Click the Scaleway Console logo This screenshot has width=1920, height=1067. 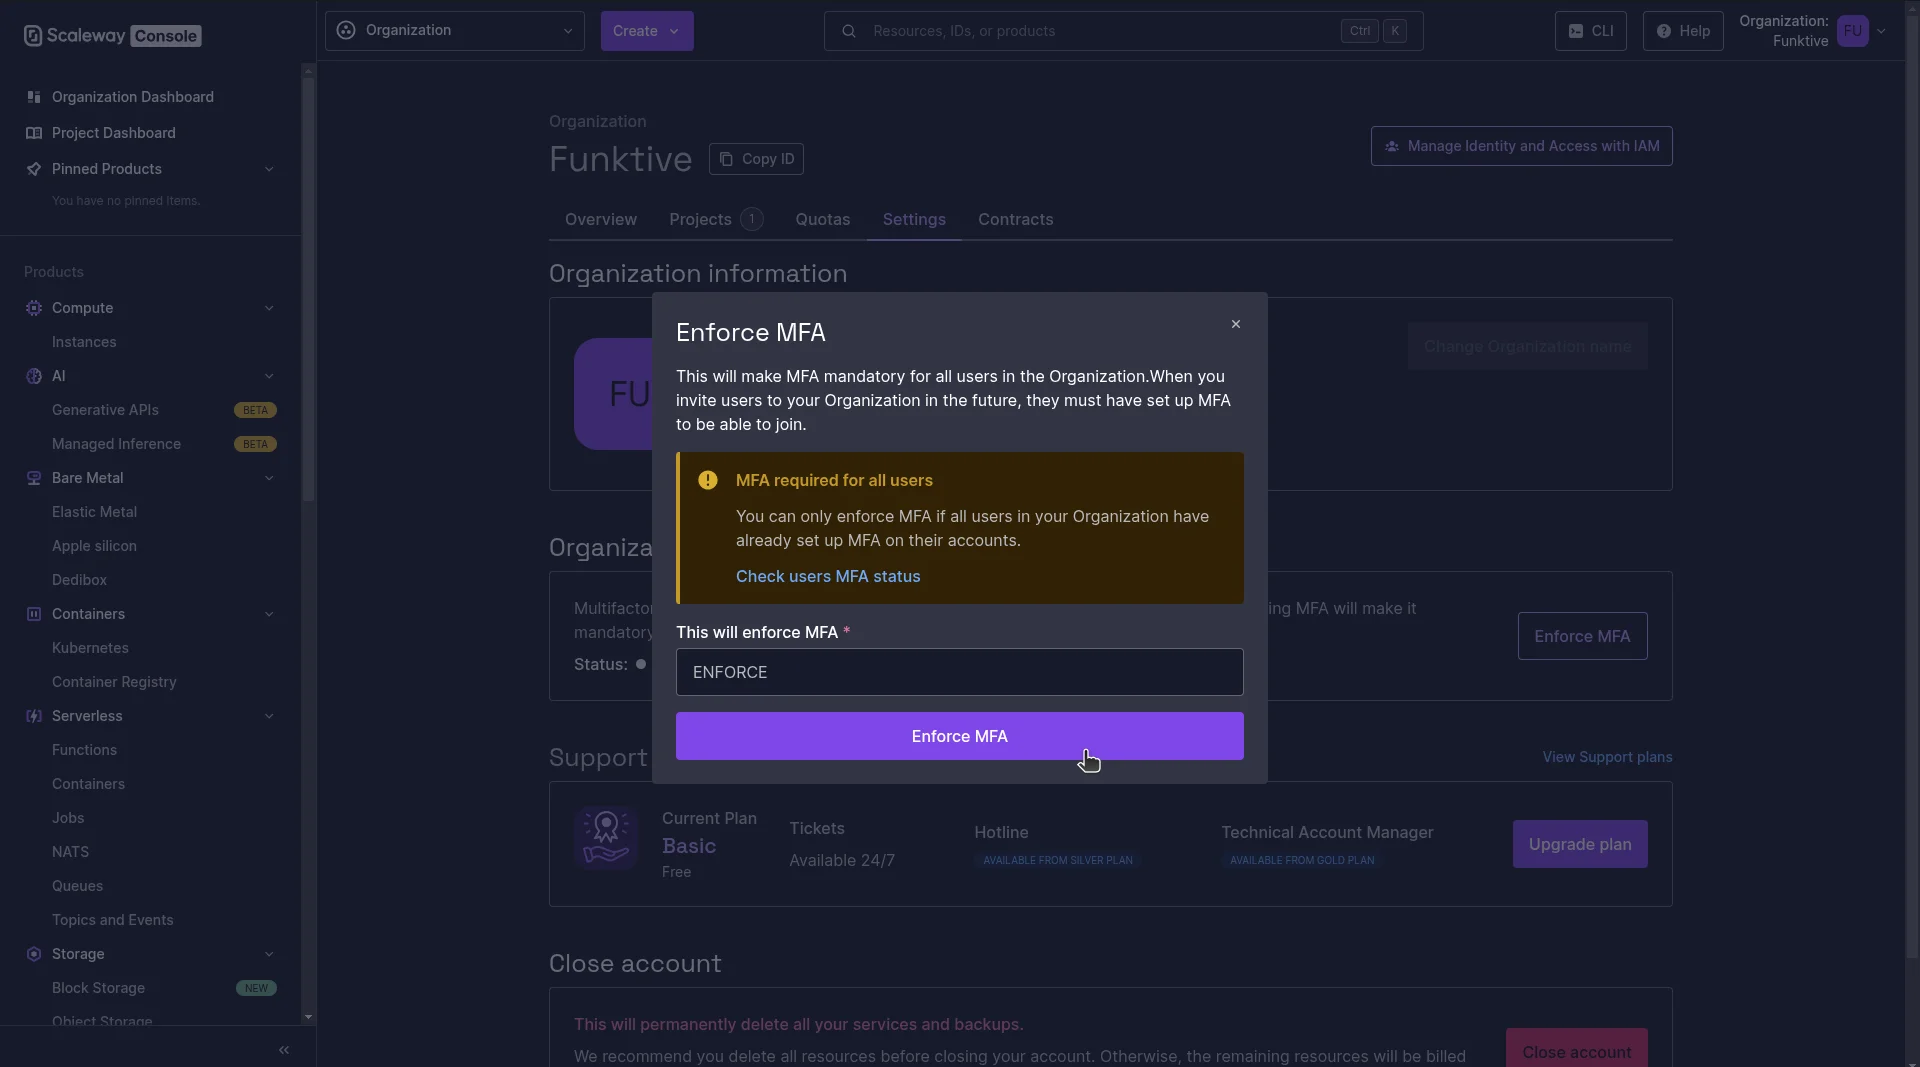[112, 36]
